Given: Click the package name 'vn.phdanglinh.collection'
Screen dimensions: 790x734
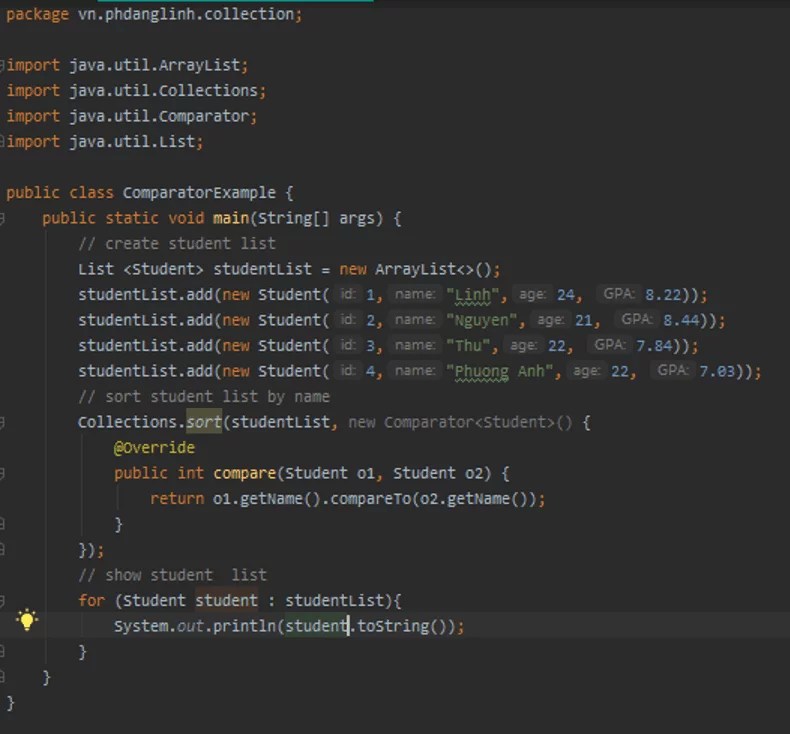Looking at the screenshot, I should 186,14.
